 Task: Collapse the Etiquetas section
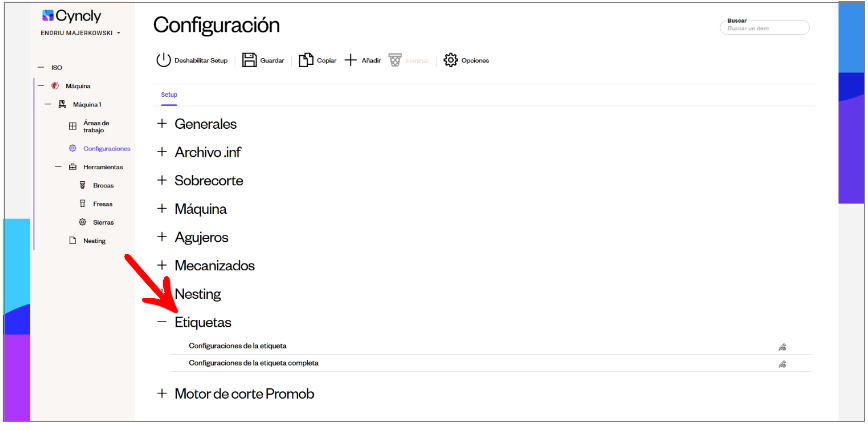162,321
